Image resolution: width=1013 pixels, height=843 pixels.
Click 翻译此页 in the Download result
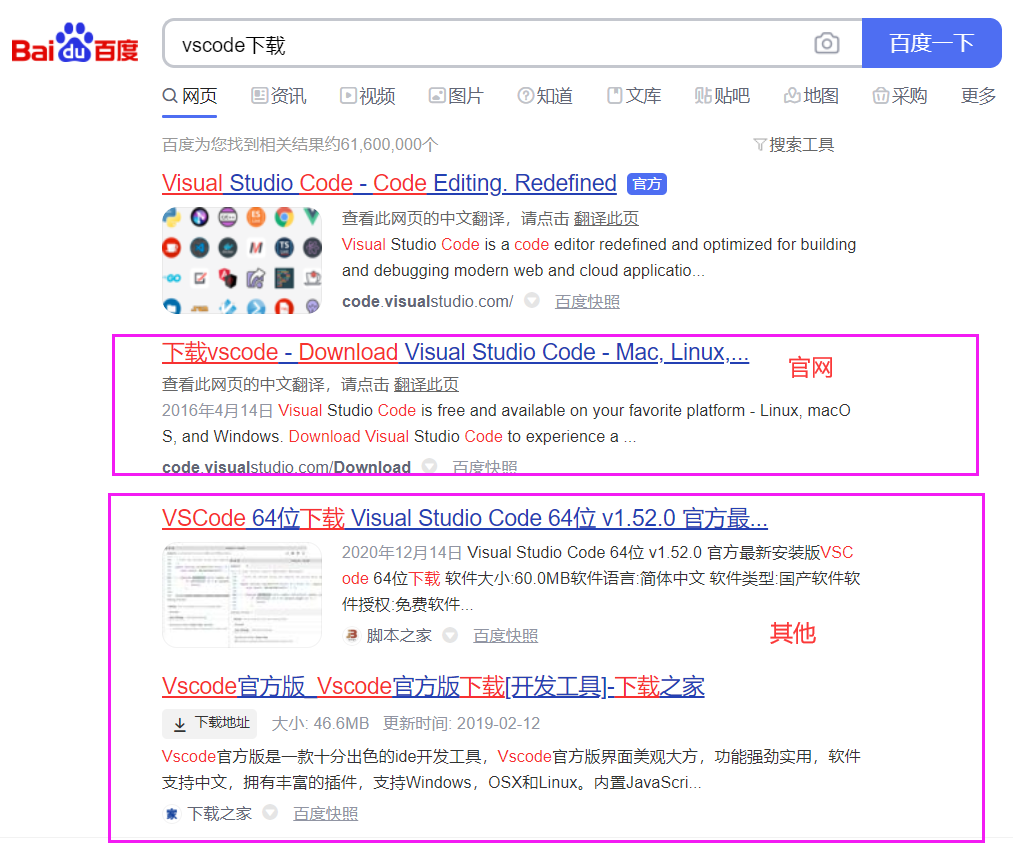pos(426,385)
